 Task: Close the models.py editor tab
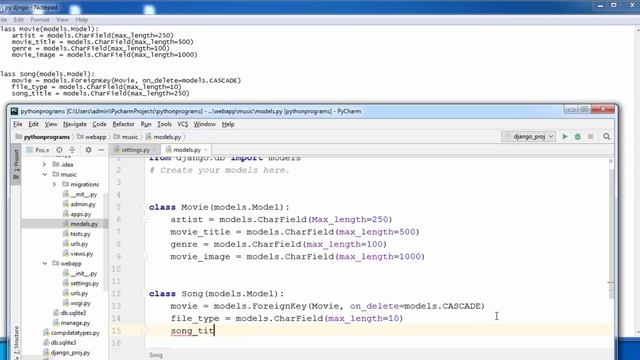click(x=206, y=150)
